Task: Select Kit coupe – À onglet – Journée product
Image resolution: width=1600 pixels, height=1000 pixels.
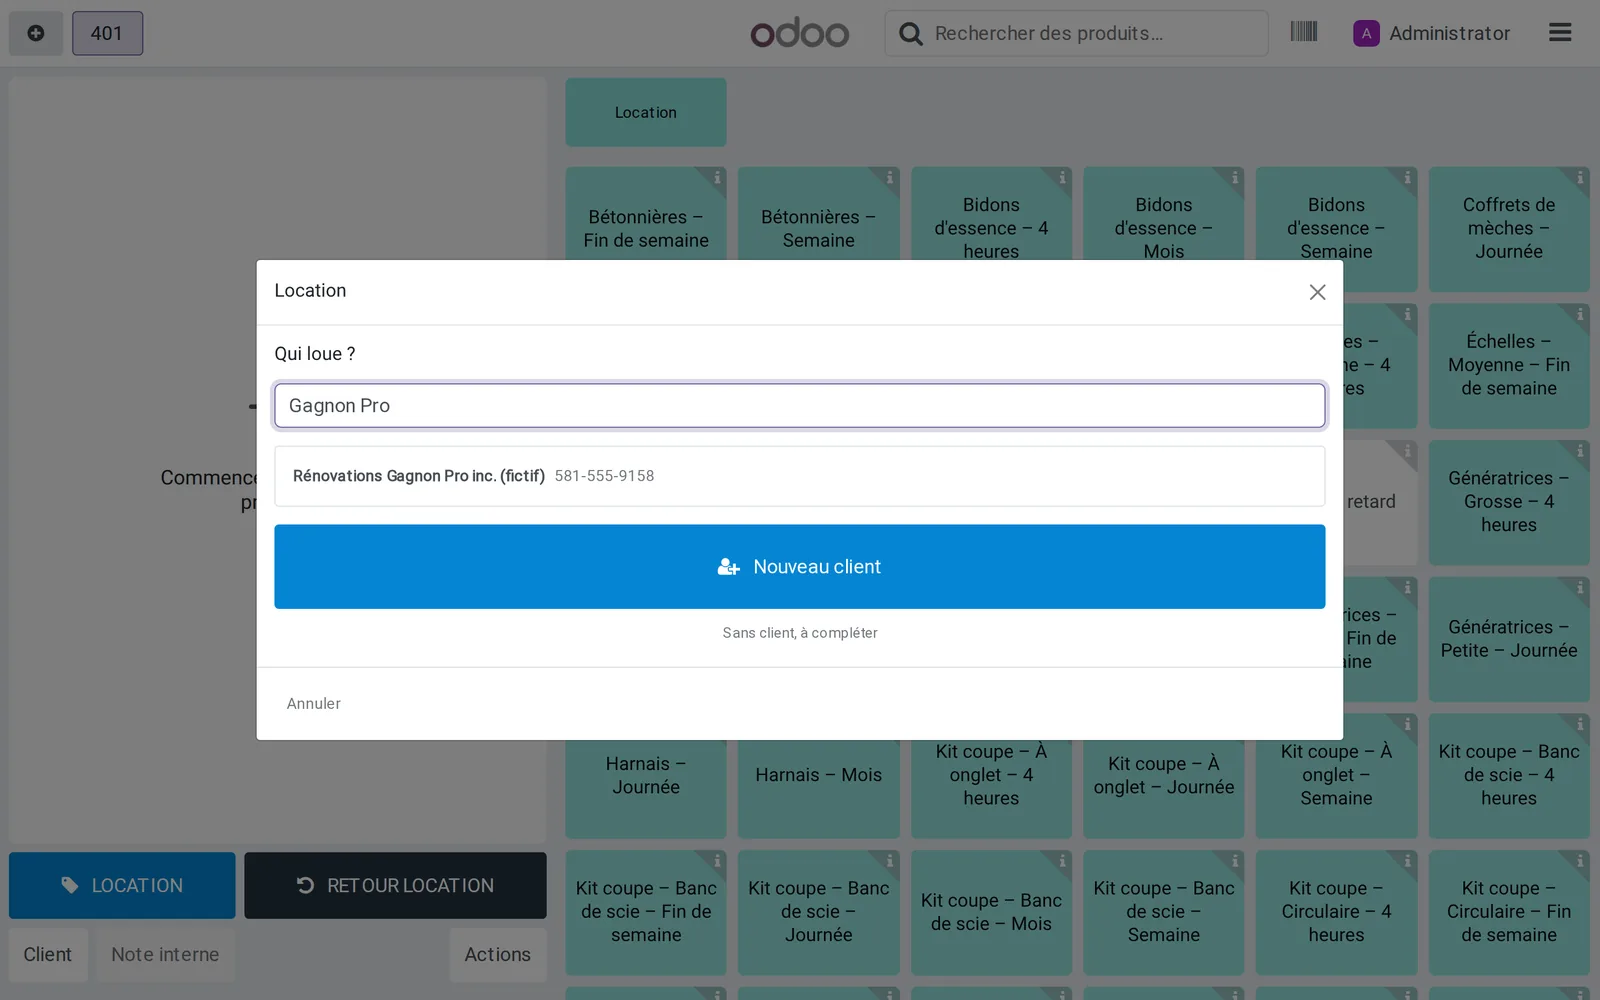Action: [x=1164, y=776]
